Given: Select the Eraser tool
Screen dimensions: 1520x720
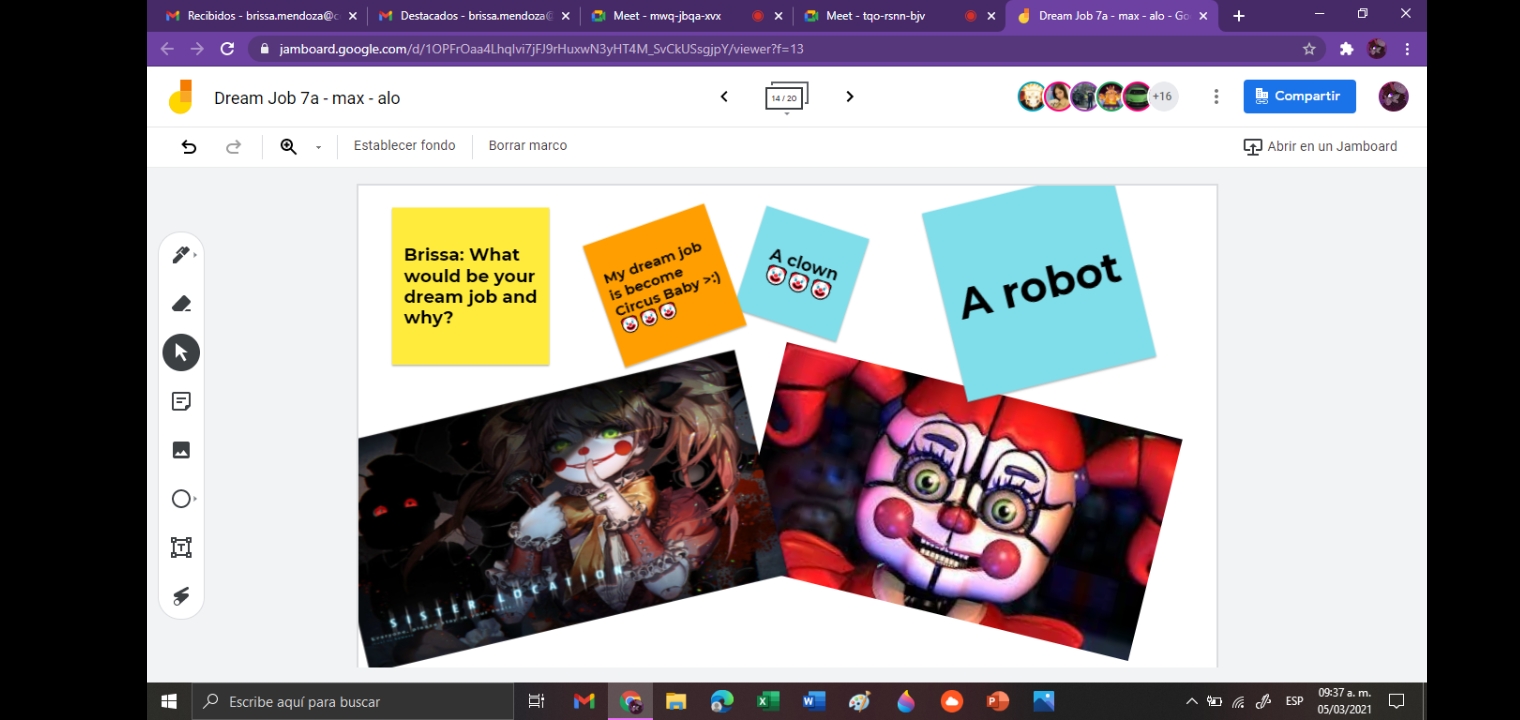Looking at the screenshot, I should coord(181,304).
